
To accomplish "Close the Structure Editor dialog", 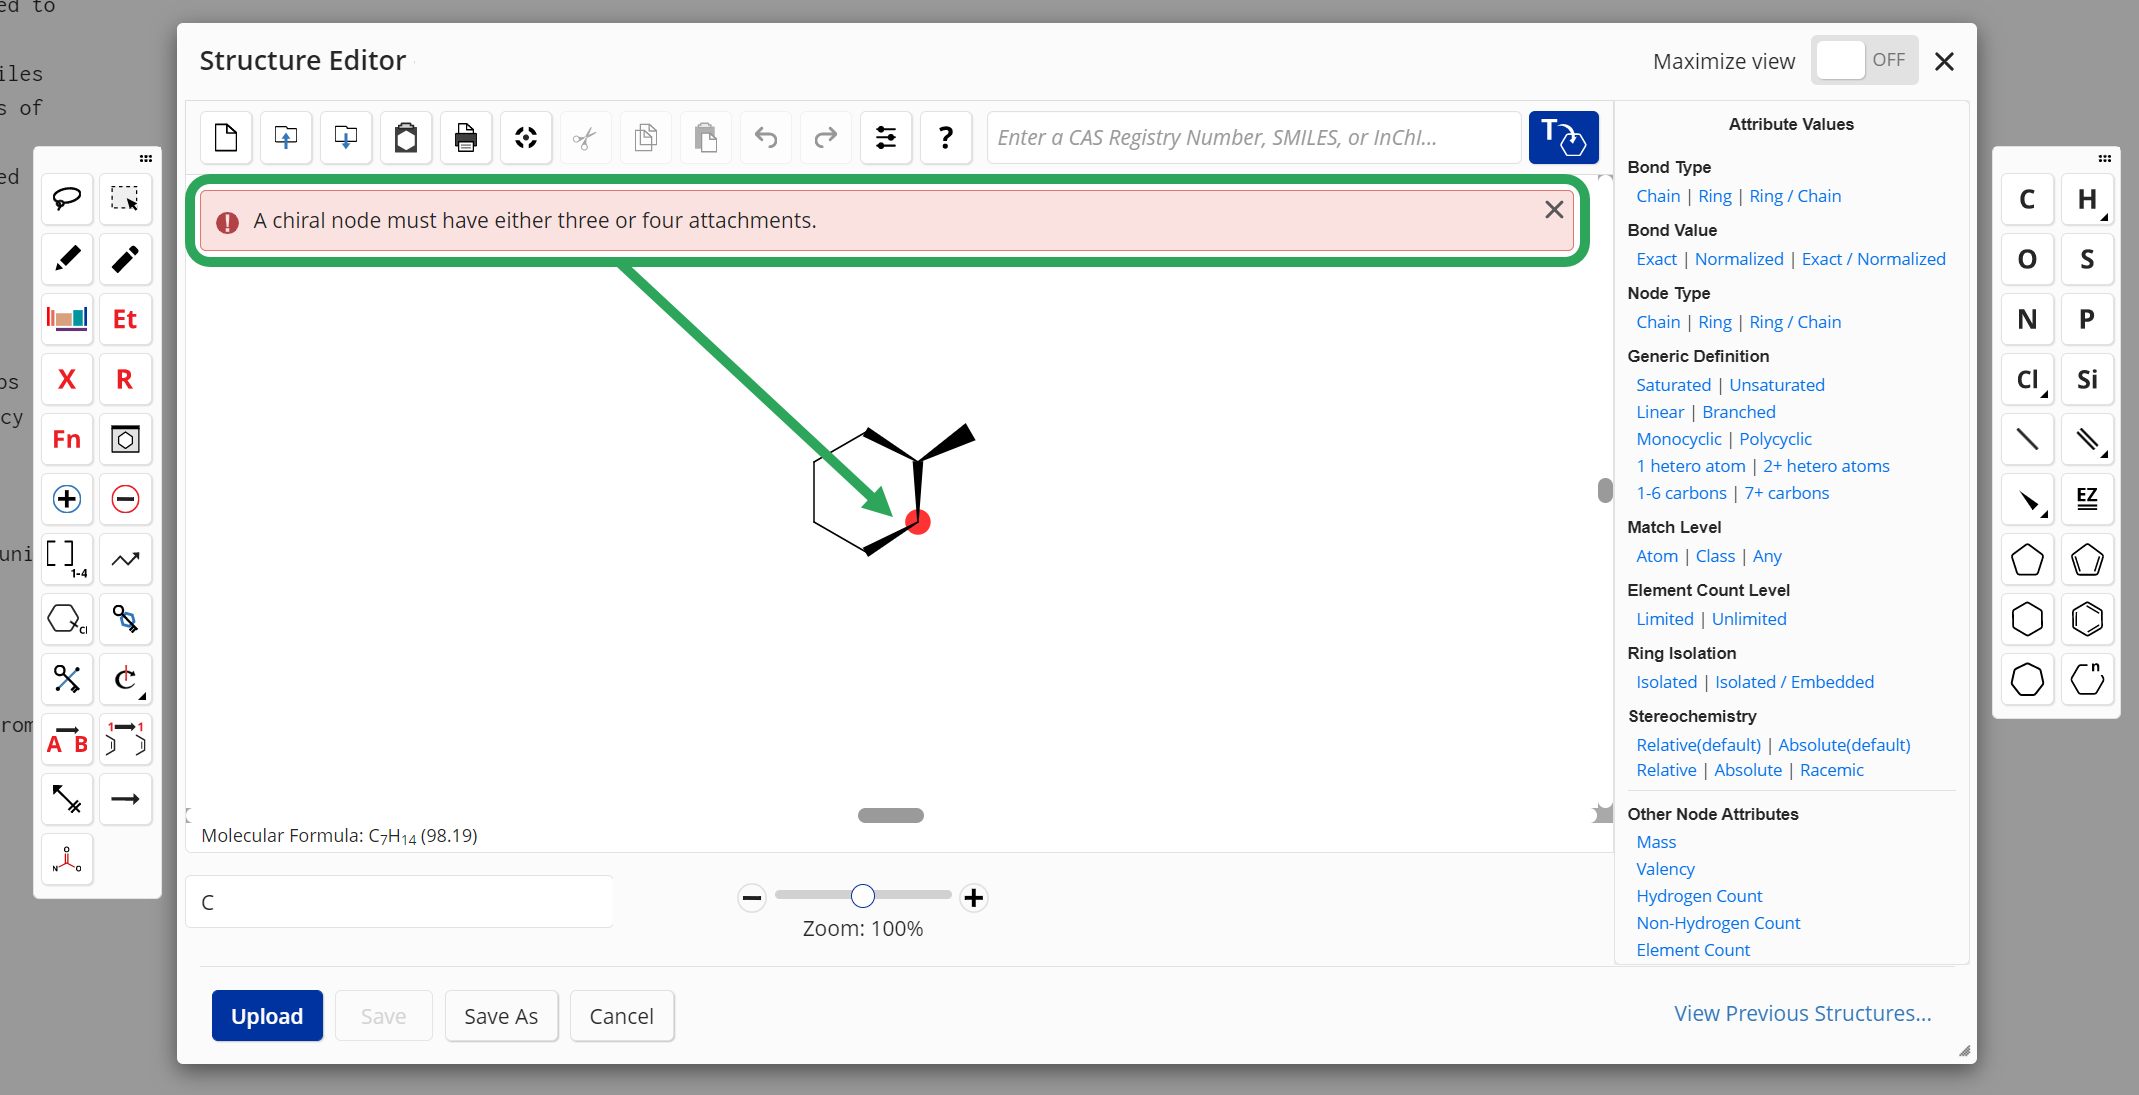I will click(1944, 61).
